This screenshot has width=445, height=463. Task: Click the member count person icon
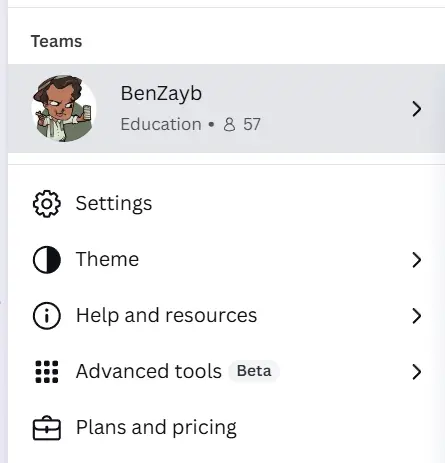(x=229, y=125)
